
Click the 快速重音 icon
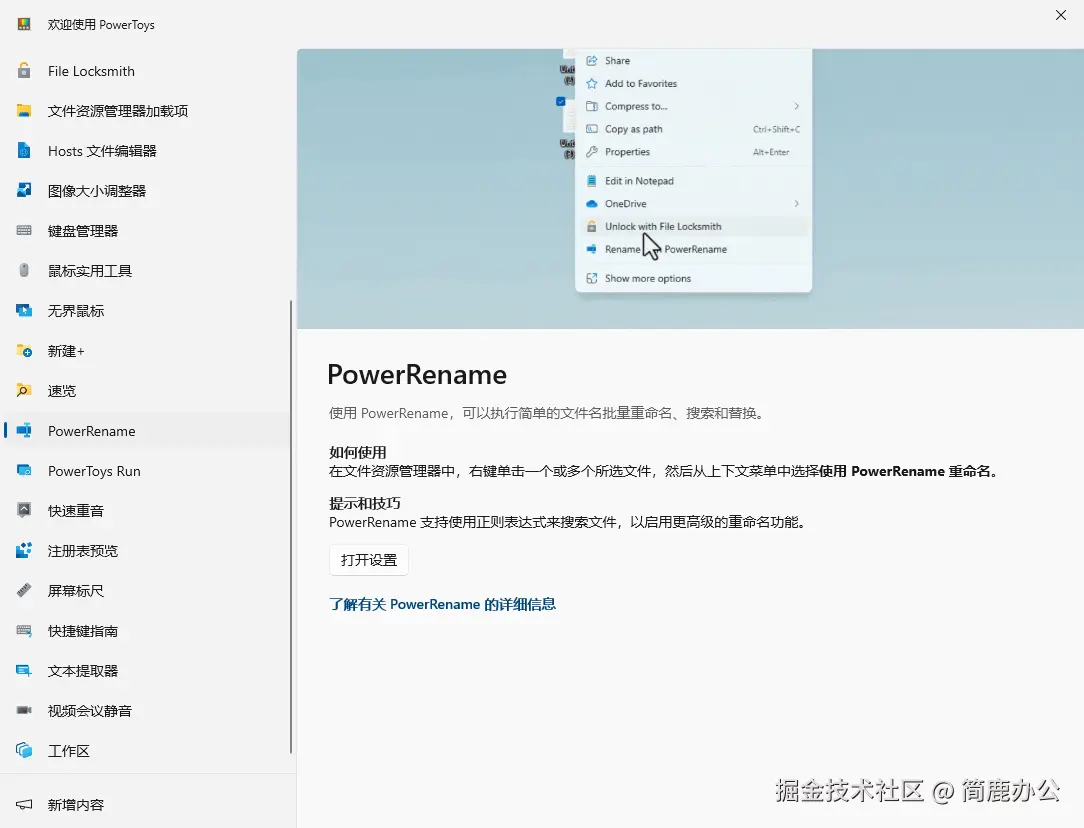coord(24,510)
